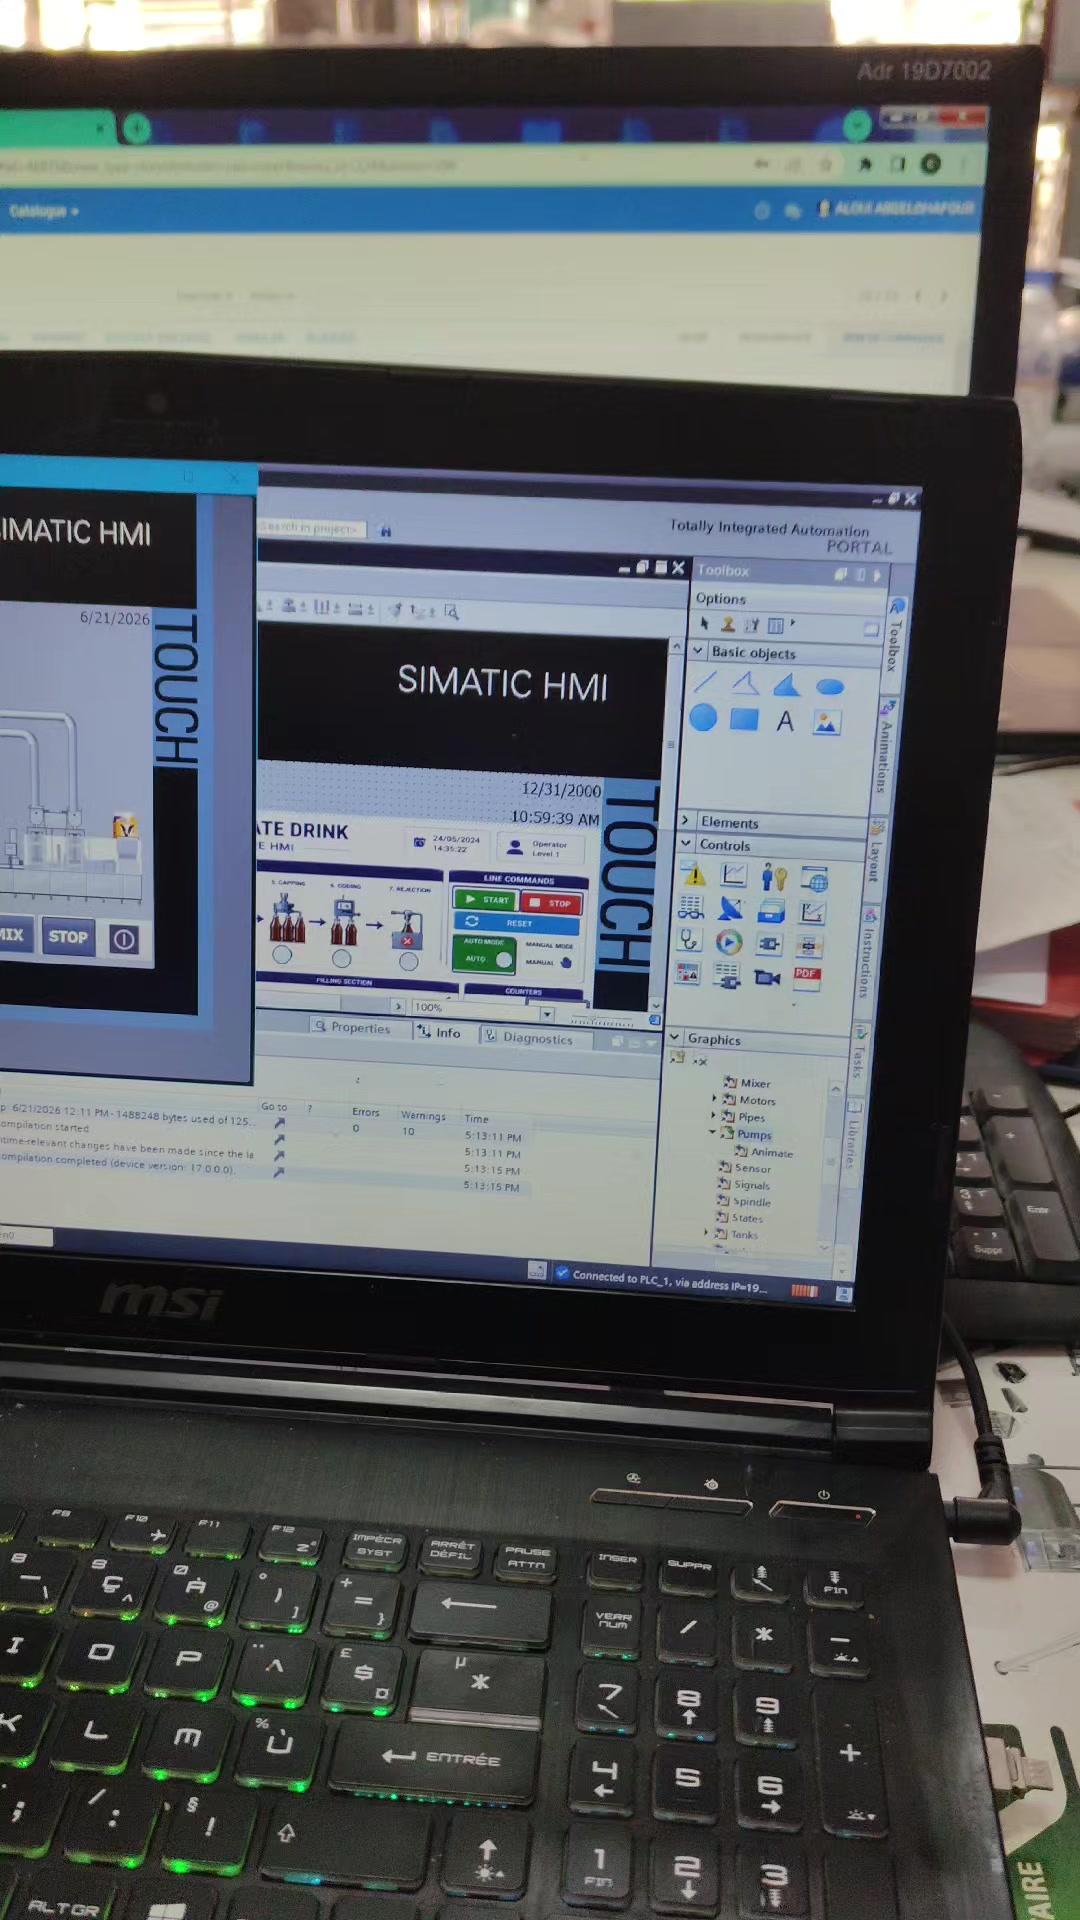Pick the PDF view control icon
The image size is (1080, 1920).
[807, 977]
